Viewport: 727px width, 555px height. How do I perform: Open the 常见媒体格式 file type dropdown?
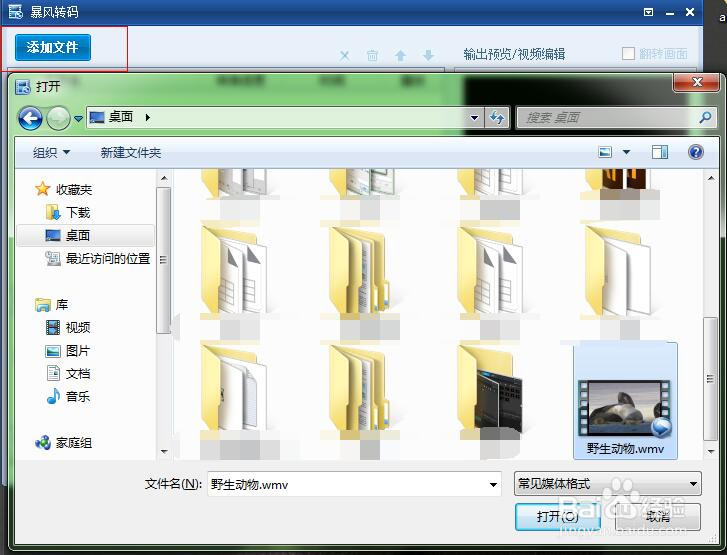[607, 484]
